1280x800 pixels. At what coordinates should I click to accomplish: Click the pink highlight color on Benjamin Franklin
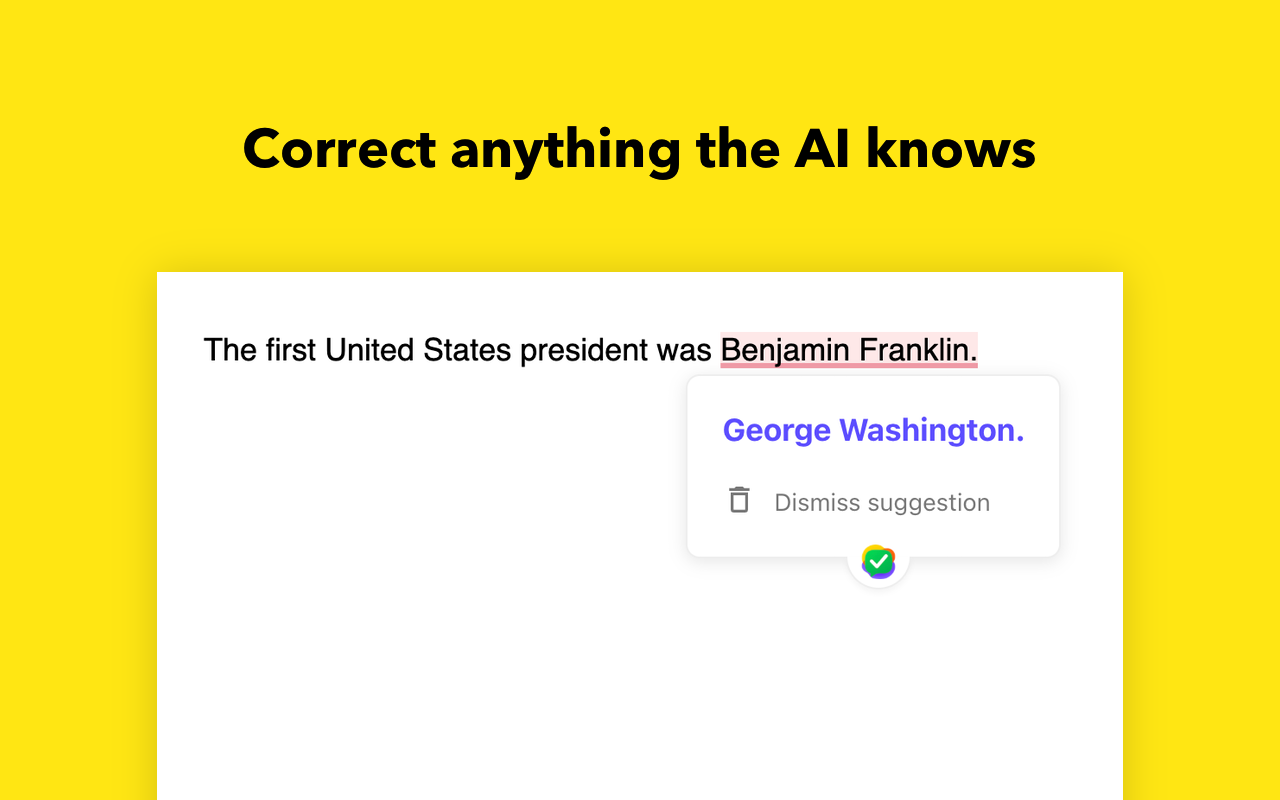pos(848,350)
